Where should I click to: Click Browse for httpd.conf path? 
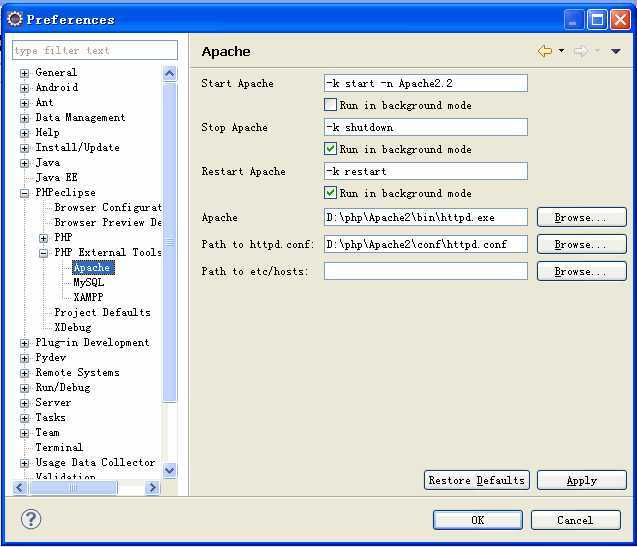[581, 244]
